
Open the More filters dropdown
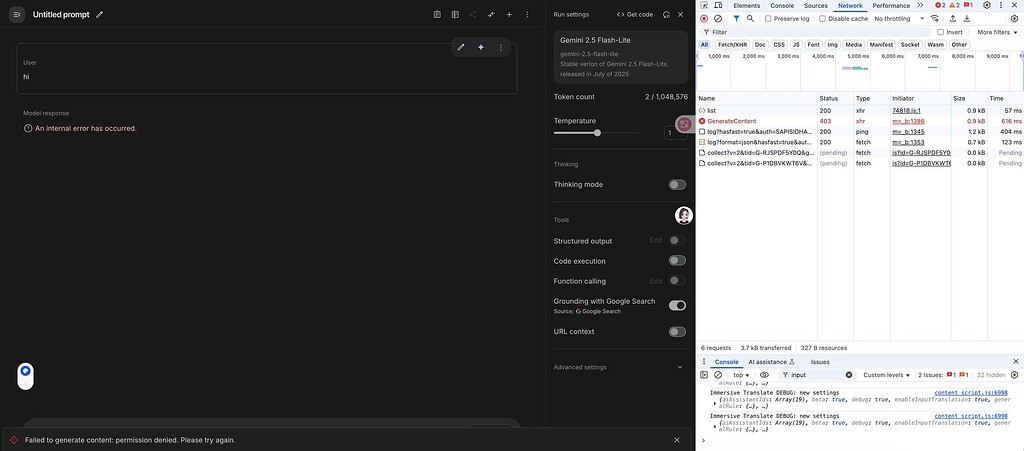(x=997, y=32)
